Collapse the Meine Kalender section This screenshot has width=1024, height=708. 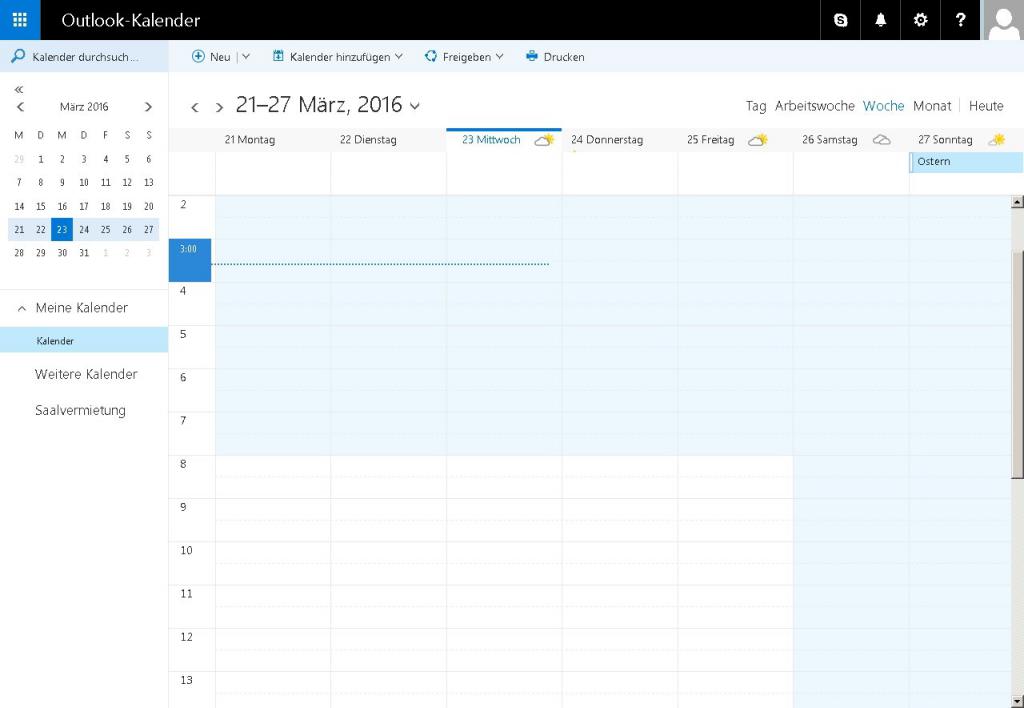(x=22, y=308)
